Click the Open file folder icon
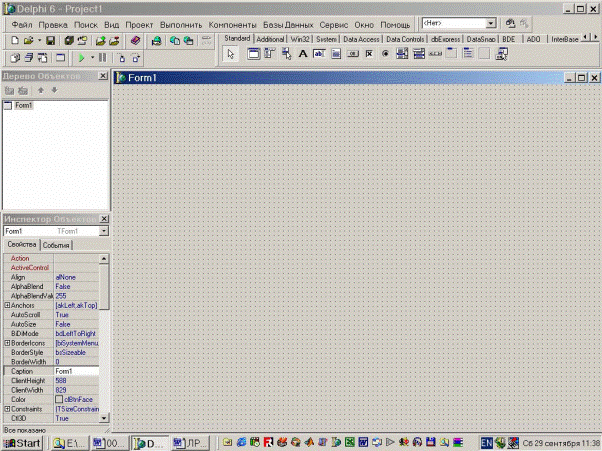This screenshot has height=451, width=602. pos(28,40)
